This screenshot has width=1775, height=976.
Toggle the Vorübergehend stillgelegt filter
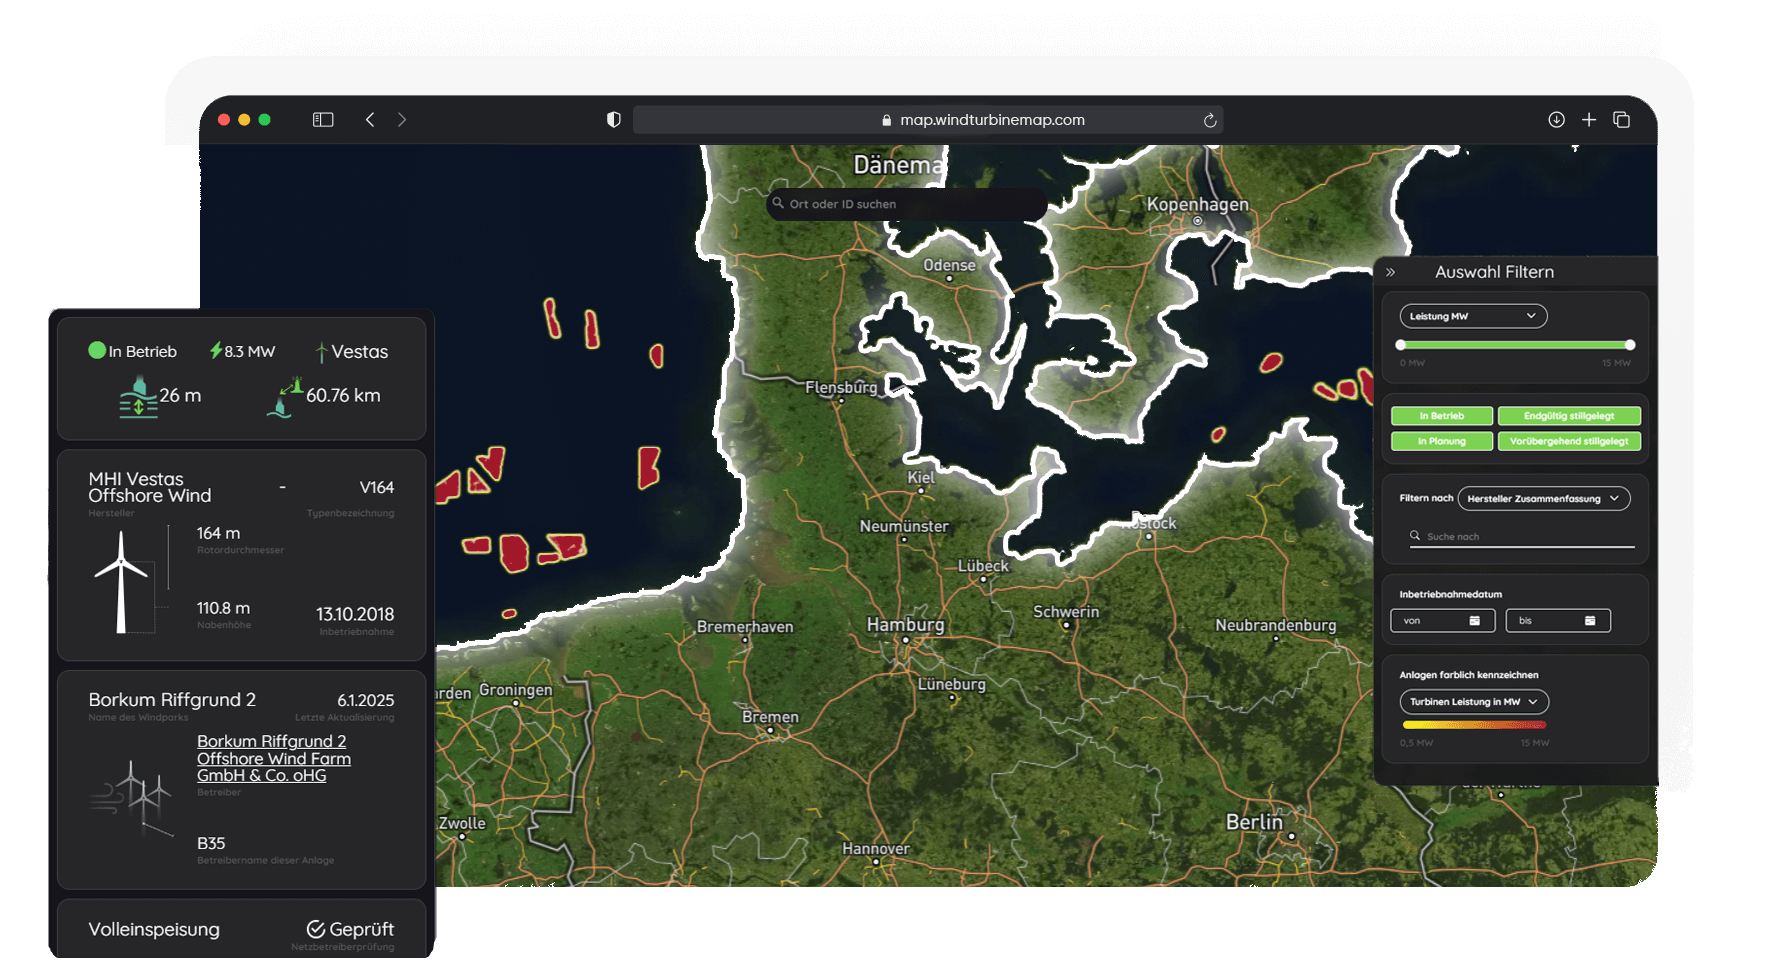(1569, 441)
